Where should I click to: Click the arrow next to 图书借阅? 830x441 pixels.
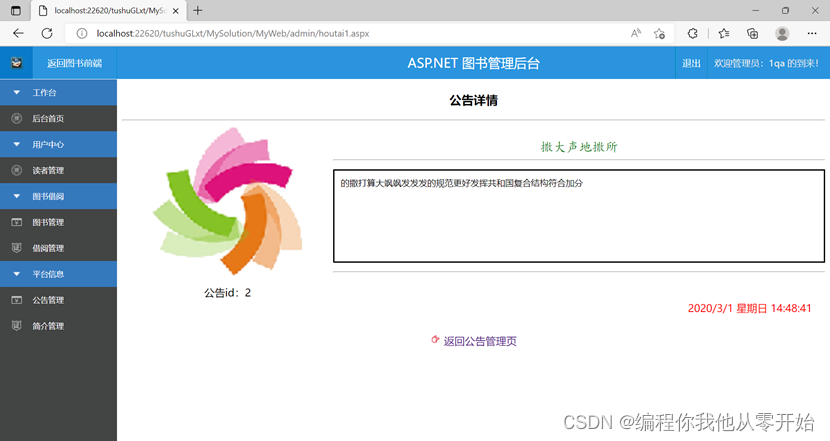17,196
